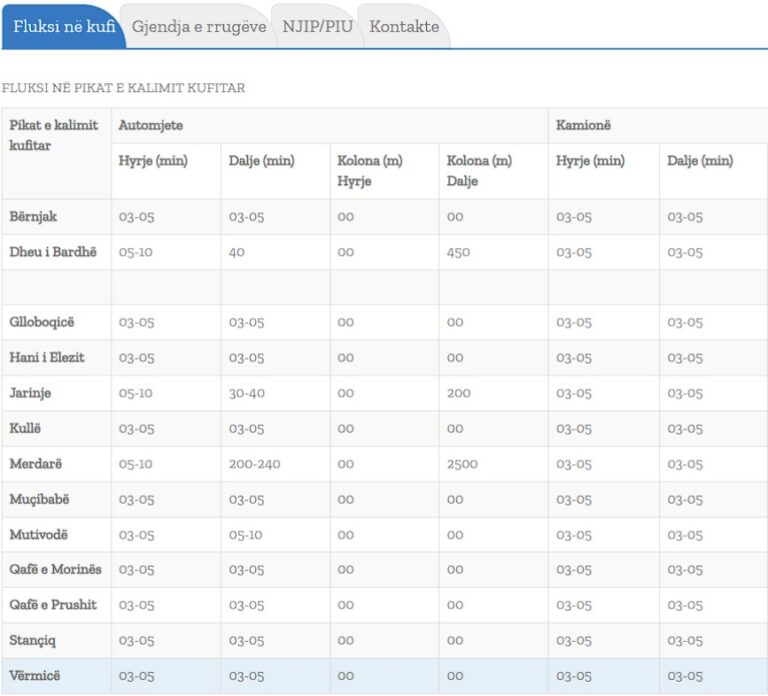This screenshot has width=768, height=696.
Task: Click Merdarë exit queue value 2500
Action: pos(462,464)
